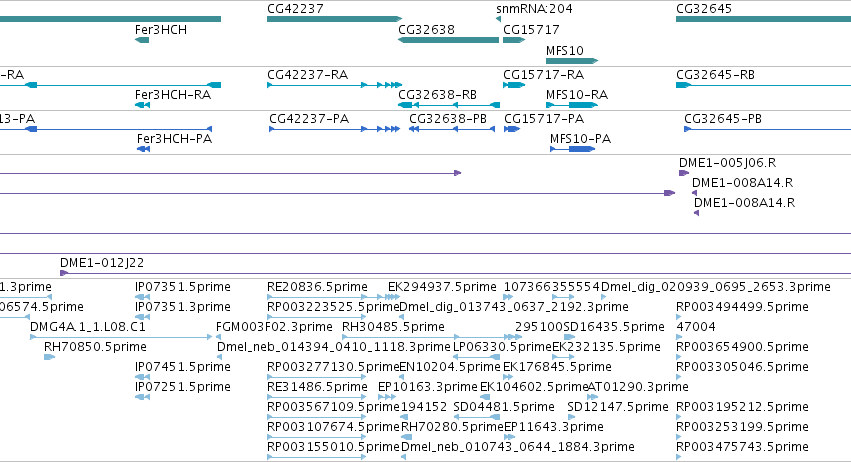Select the EP10163.3prime EST label
Viewport: 851px width, 462px height.
pos(428,387)
